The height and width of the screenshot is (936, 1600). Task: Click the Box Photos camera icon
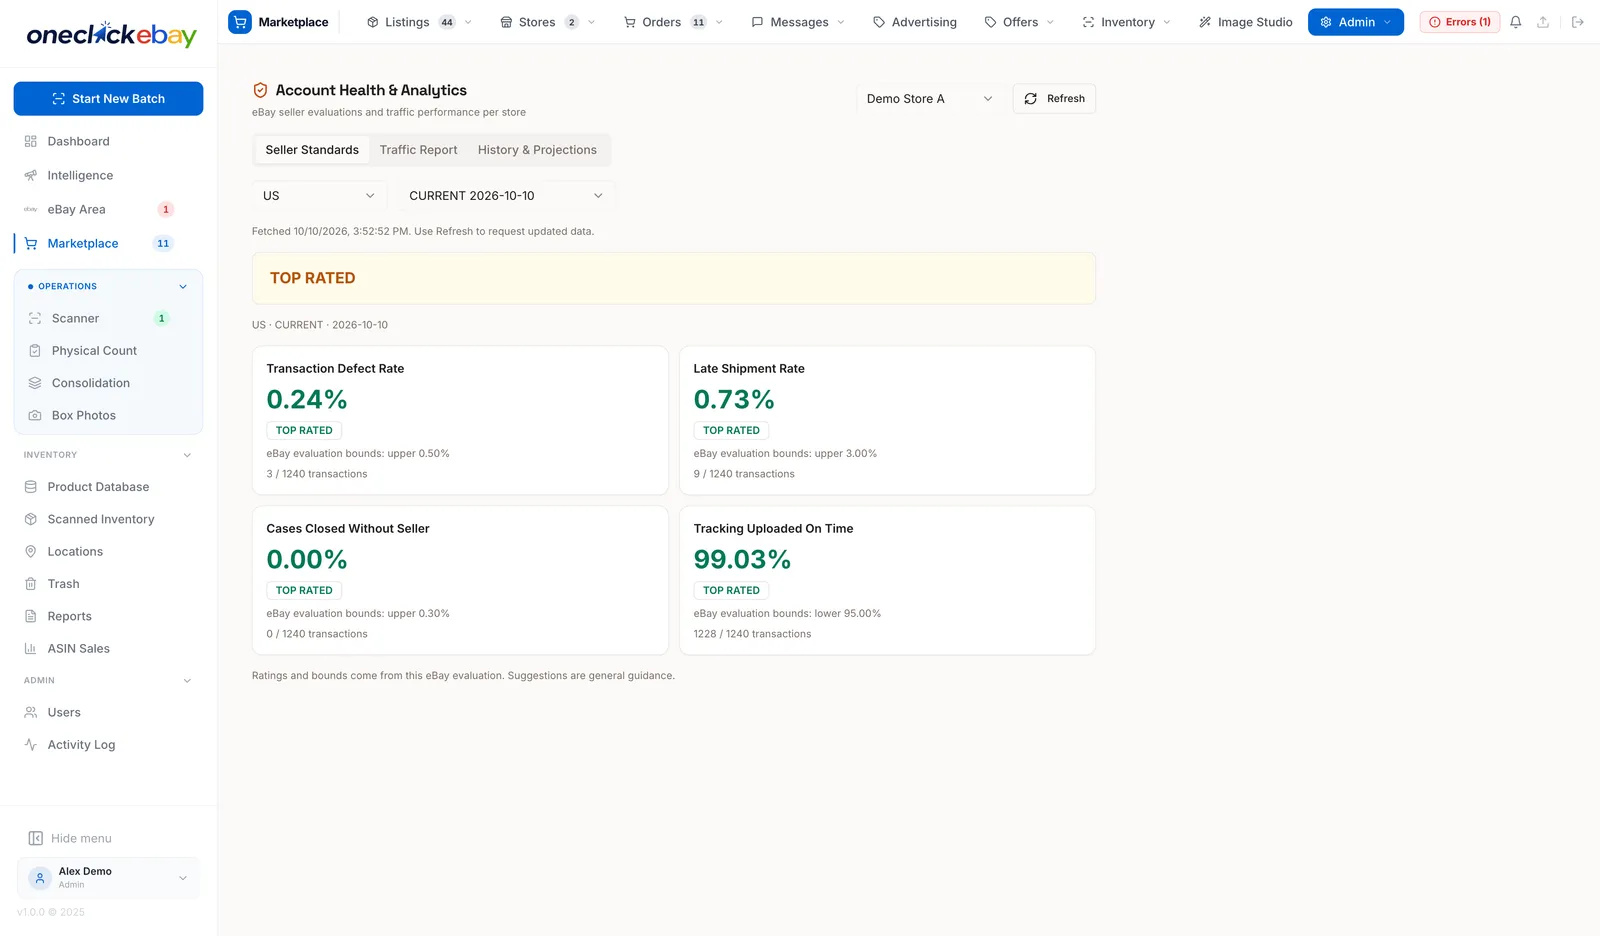(x=35, y=415)
